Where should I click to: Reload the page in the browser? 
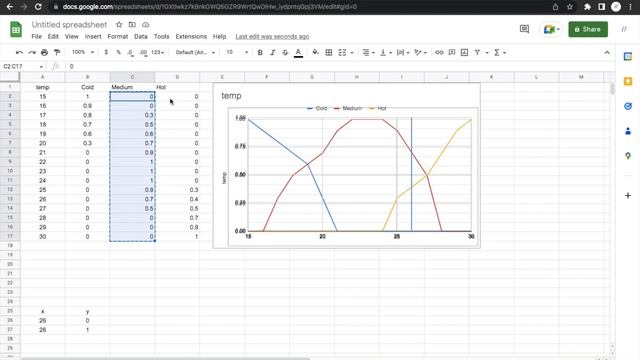(x=38, y=7)
